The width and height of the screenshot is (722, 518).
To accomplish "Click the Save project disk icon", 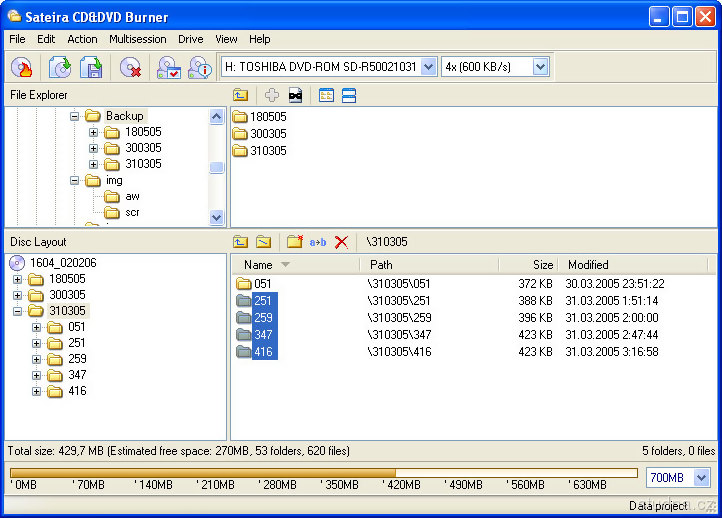I will point(91,67).
